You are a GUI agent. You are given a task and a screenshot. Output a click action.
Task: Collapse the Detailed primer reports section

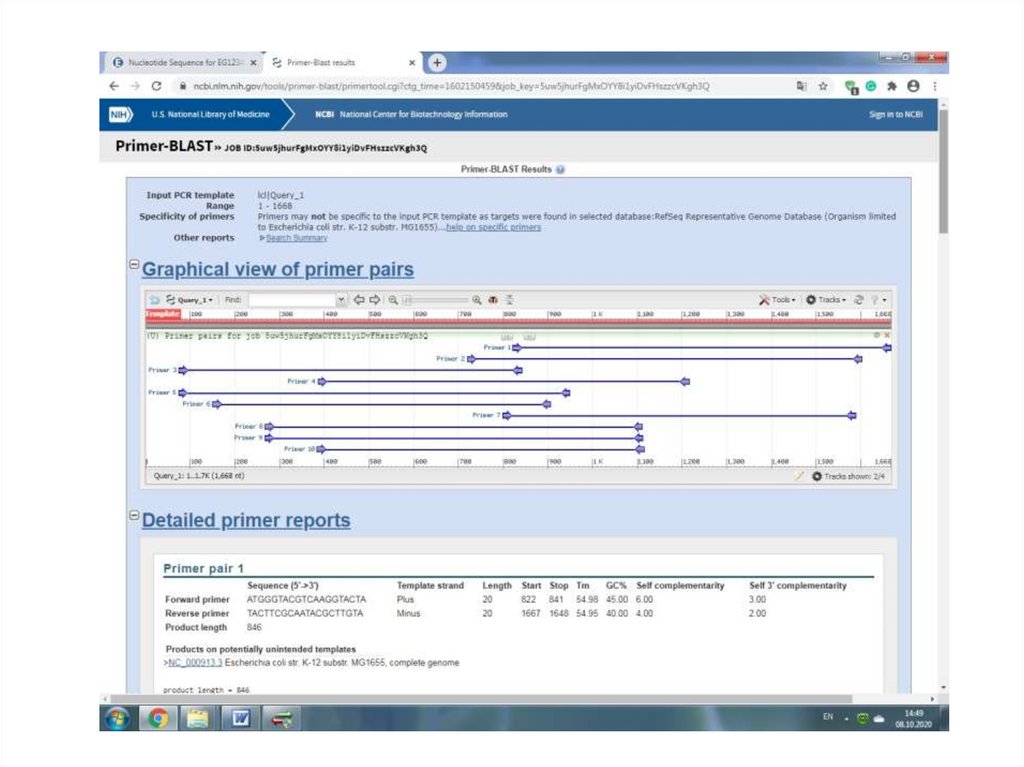point(134,516)
